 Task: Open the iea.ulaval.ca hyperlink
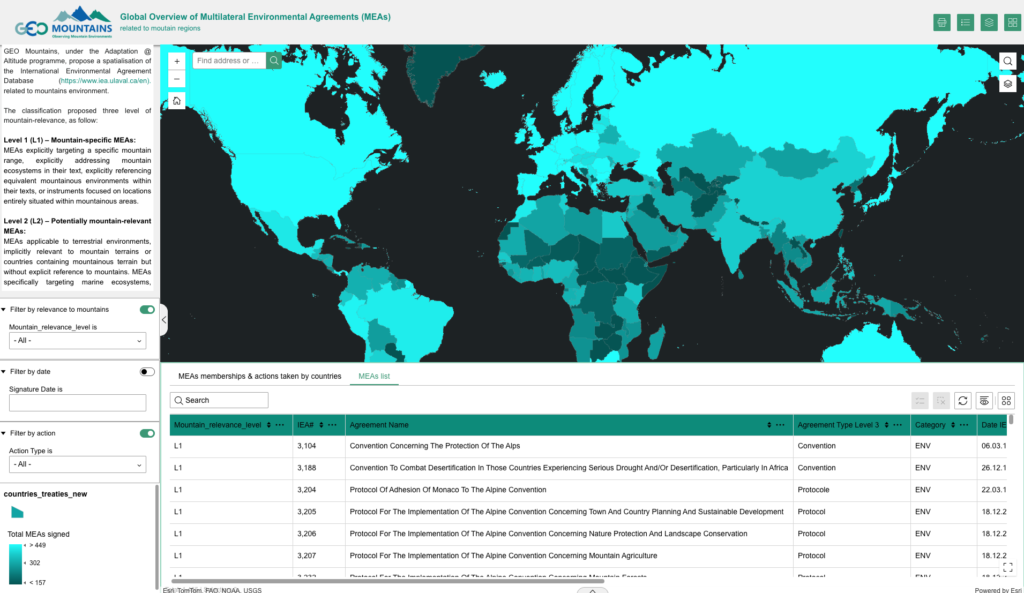(x=110, y=80)
